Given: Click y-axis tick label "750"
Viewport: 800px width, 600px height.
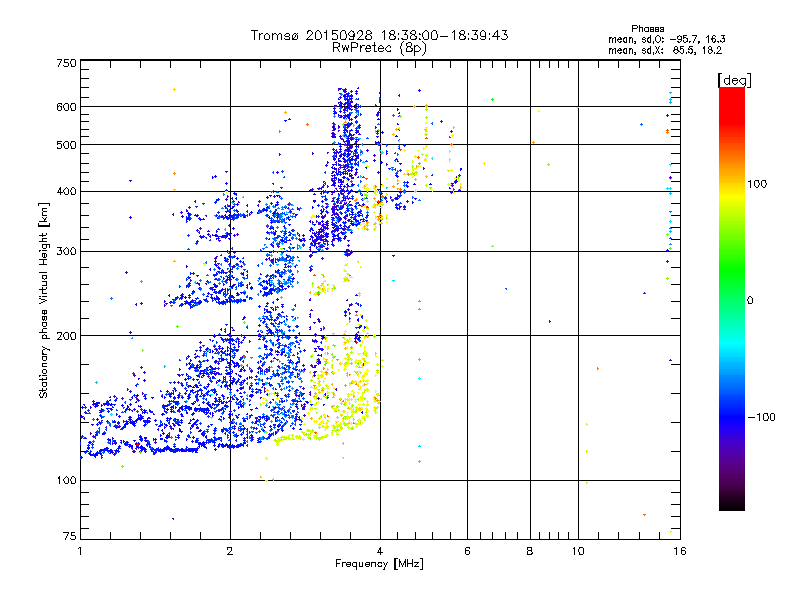Looking at the screenshot, I should [x=66, y=63].
